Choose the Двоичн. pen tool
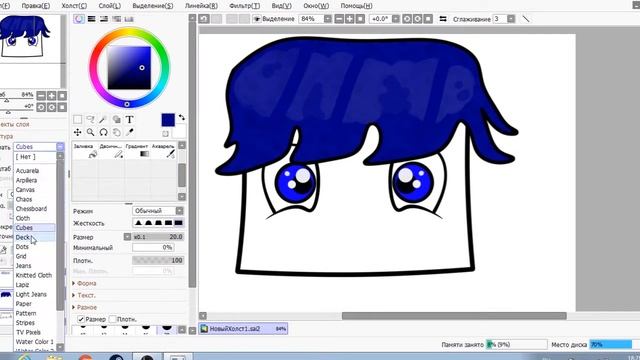 (111, 151)
